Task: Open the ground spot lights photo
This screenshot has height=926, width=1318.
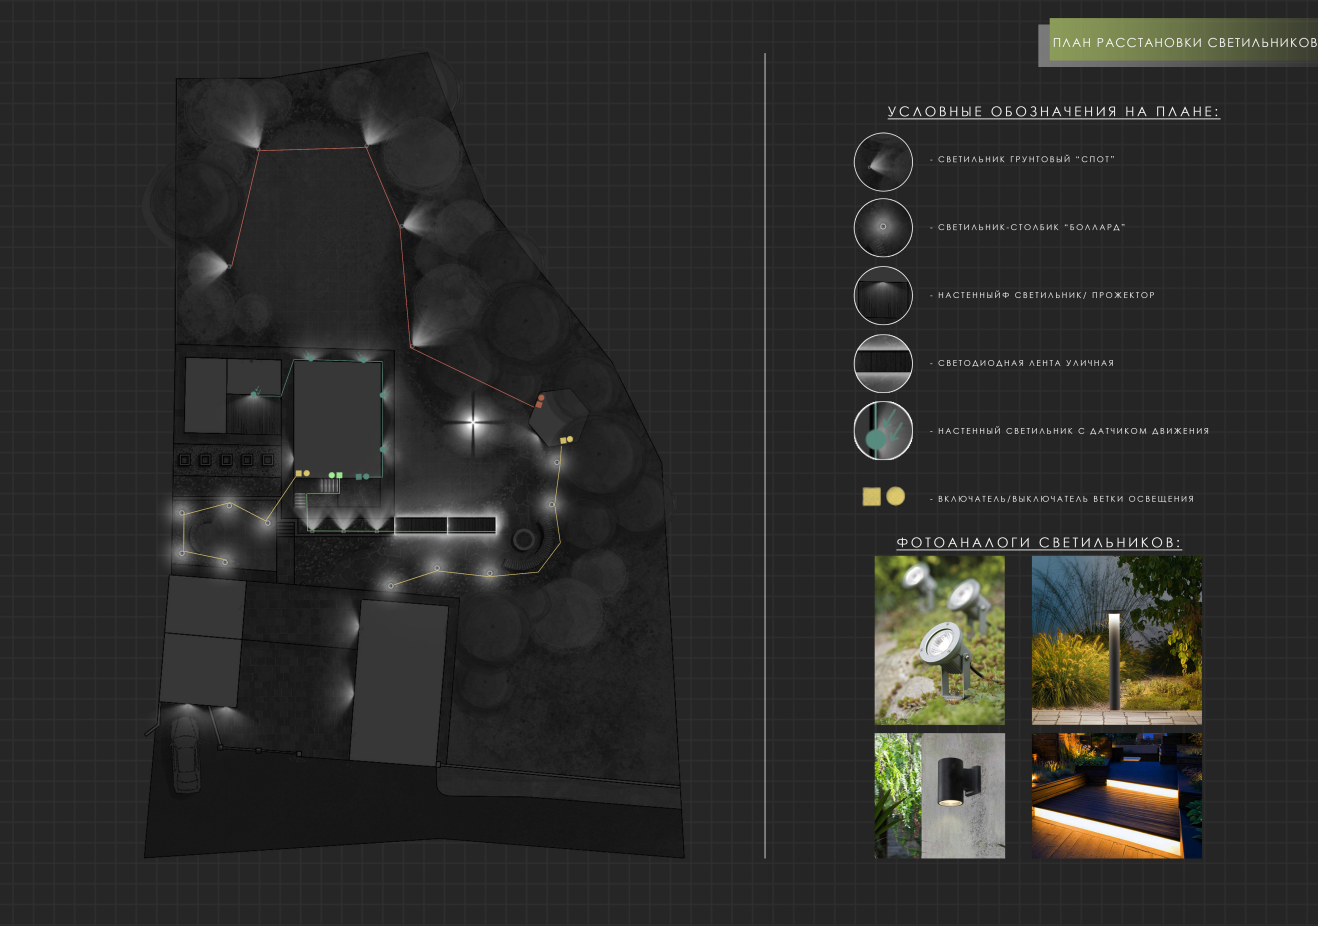Action: click(x=940, y=640)
